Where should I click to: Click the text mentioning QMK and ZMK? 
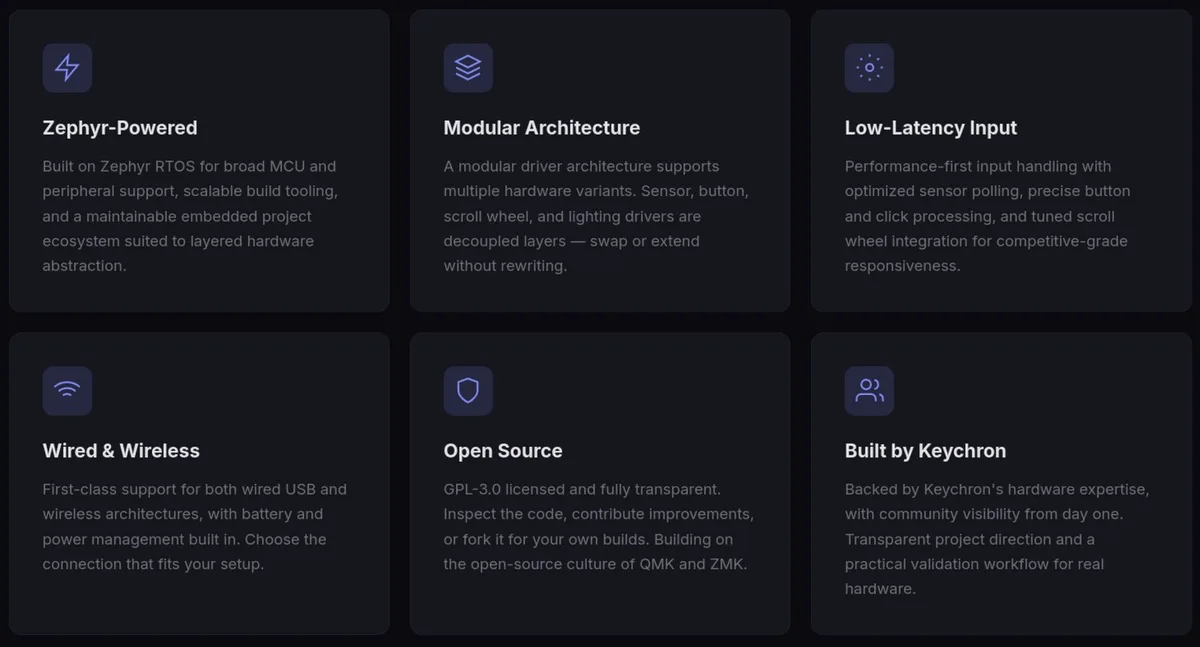tap(595, 564)
